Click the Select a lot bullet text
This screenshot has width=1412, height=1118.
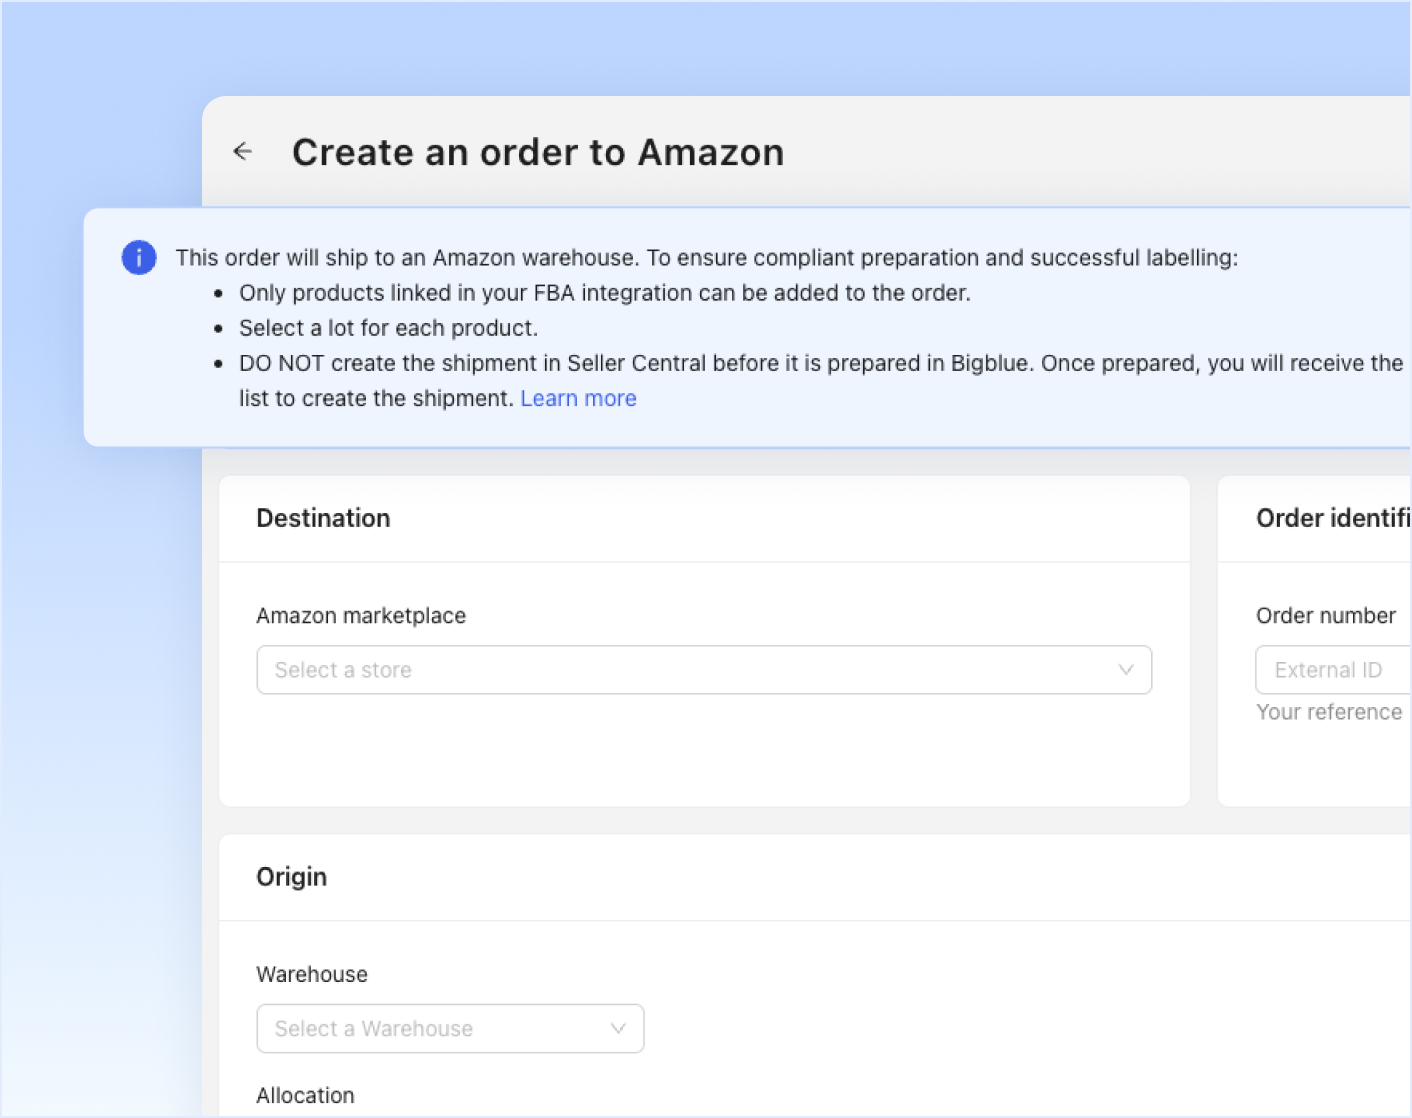coord(388,328)
